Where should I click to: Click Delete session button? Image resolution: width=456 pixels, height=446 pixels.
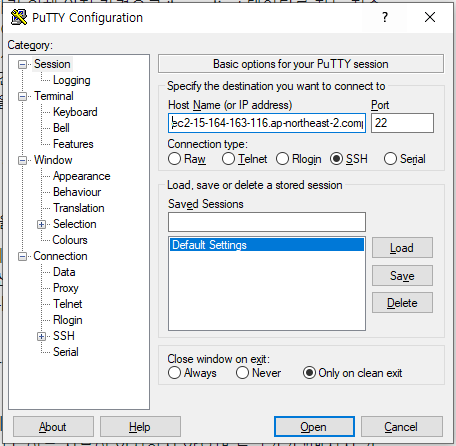click(402, 303)
